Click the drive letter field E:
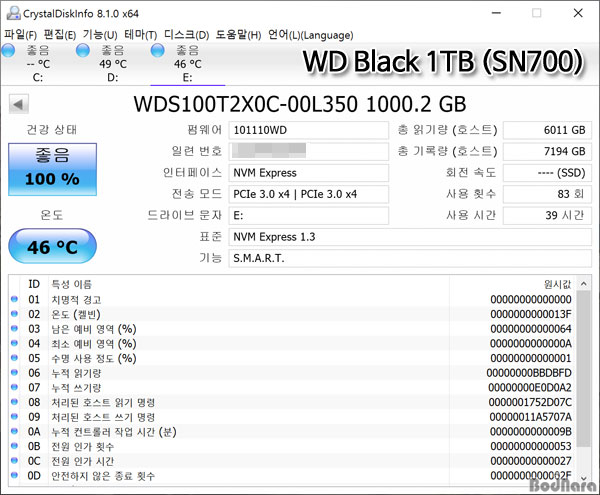The width and height of the screenshot is (600, 495). [308, 216]
